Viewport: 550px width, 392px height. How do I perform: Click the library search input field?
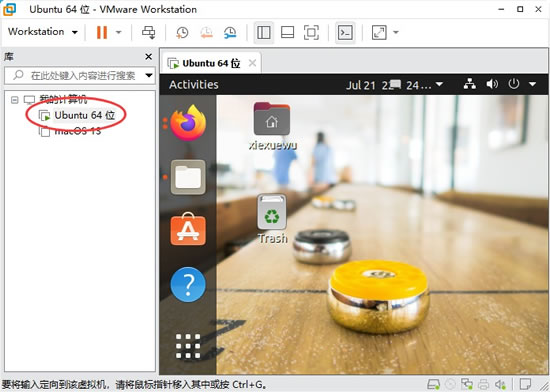pos(79,75)
